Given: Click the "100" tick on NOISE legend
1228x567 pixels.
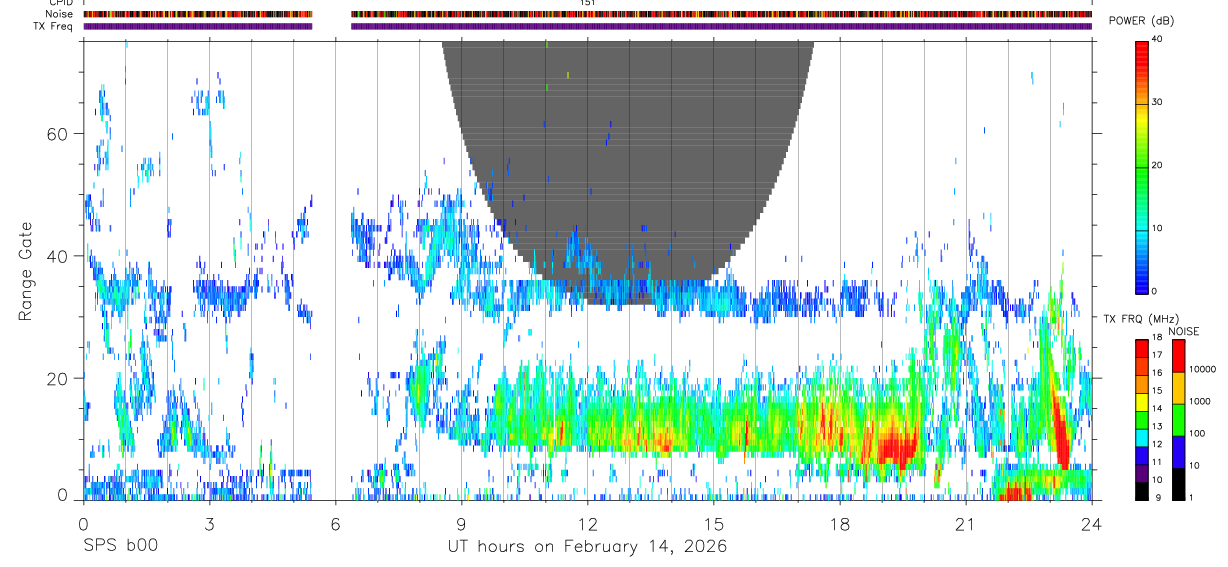Looking at the screenshot, I should pyautogui.click(x=1198, y=434).
